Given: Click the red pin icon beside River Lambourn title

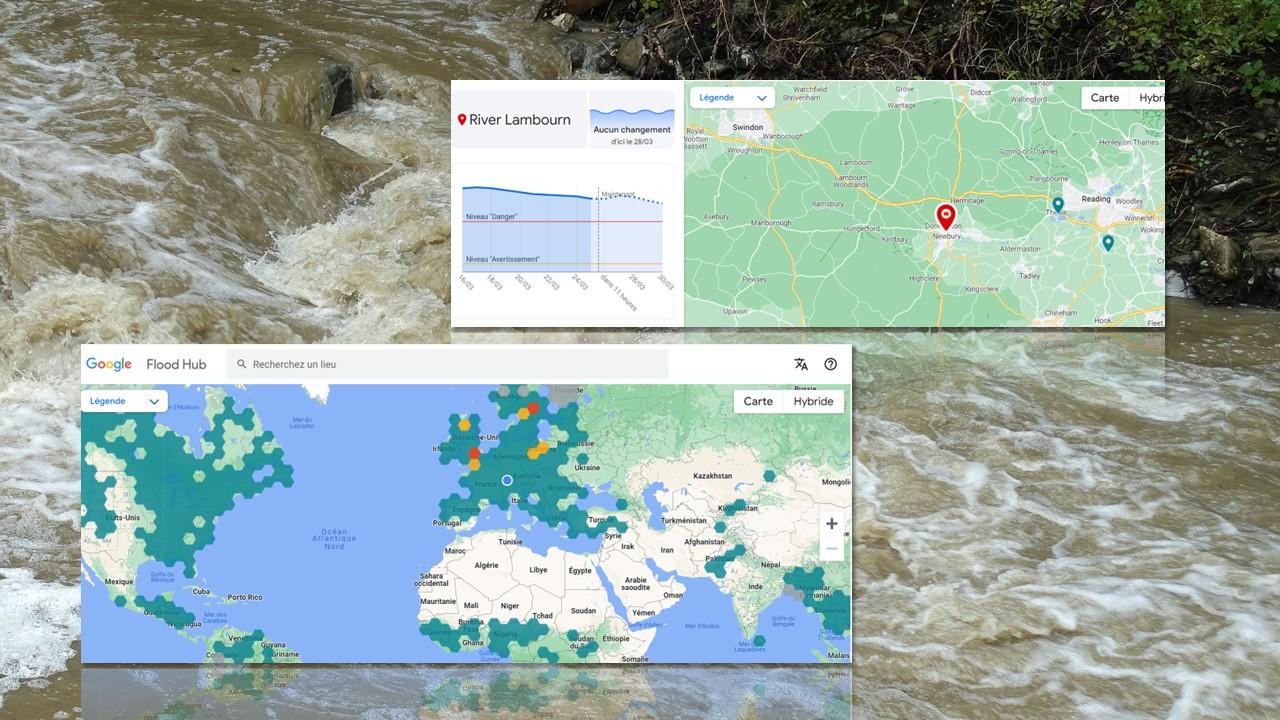Looking at the screenshot, I should click(462, 120).
